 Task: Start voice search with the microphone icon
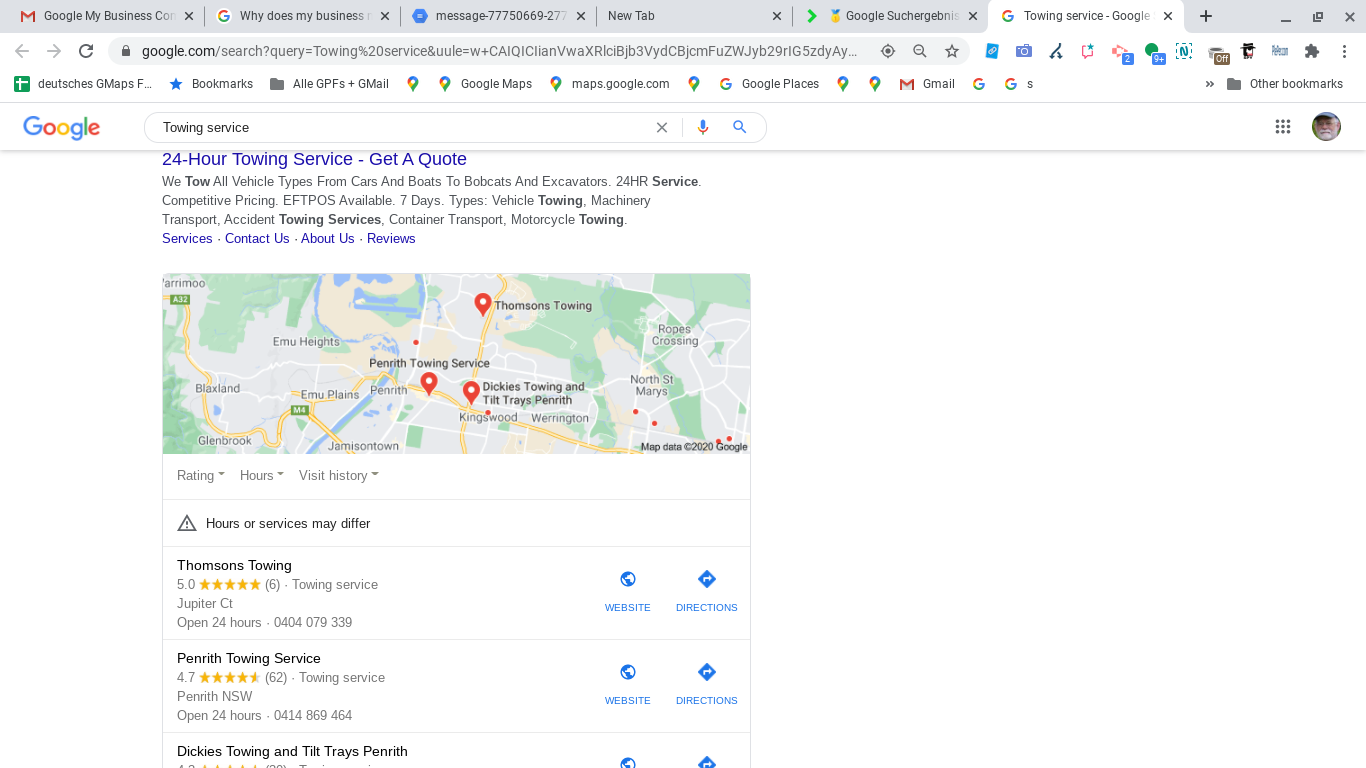703,127
